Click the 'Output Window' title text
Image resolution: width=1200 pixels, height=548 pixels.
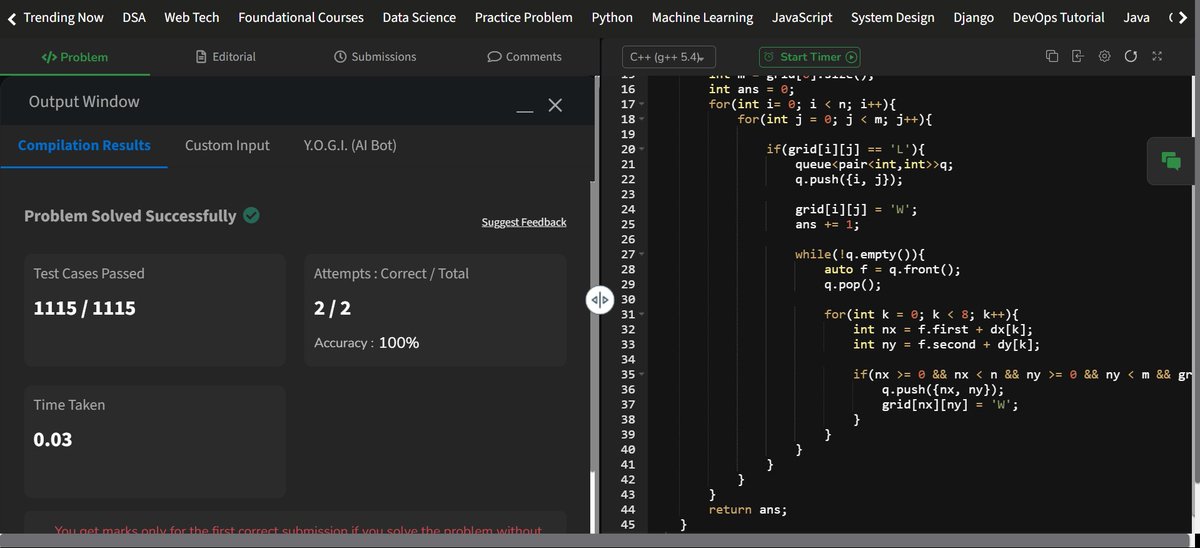pyautogui.click(x=84, y=102)
